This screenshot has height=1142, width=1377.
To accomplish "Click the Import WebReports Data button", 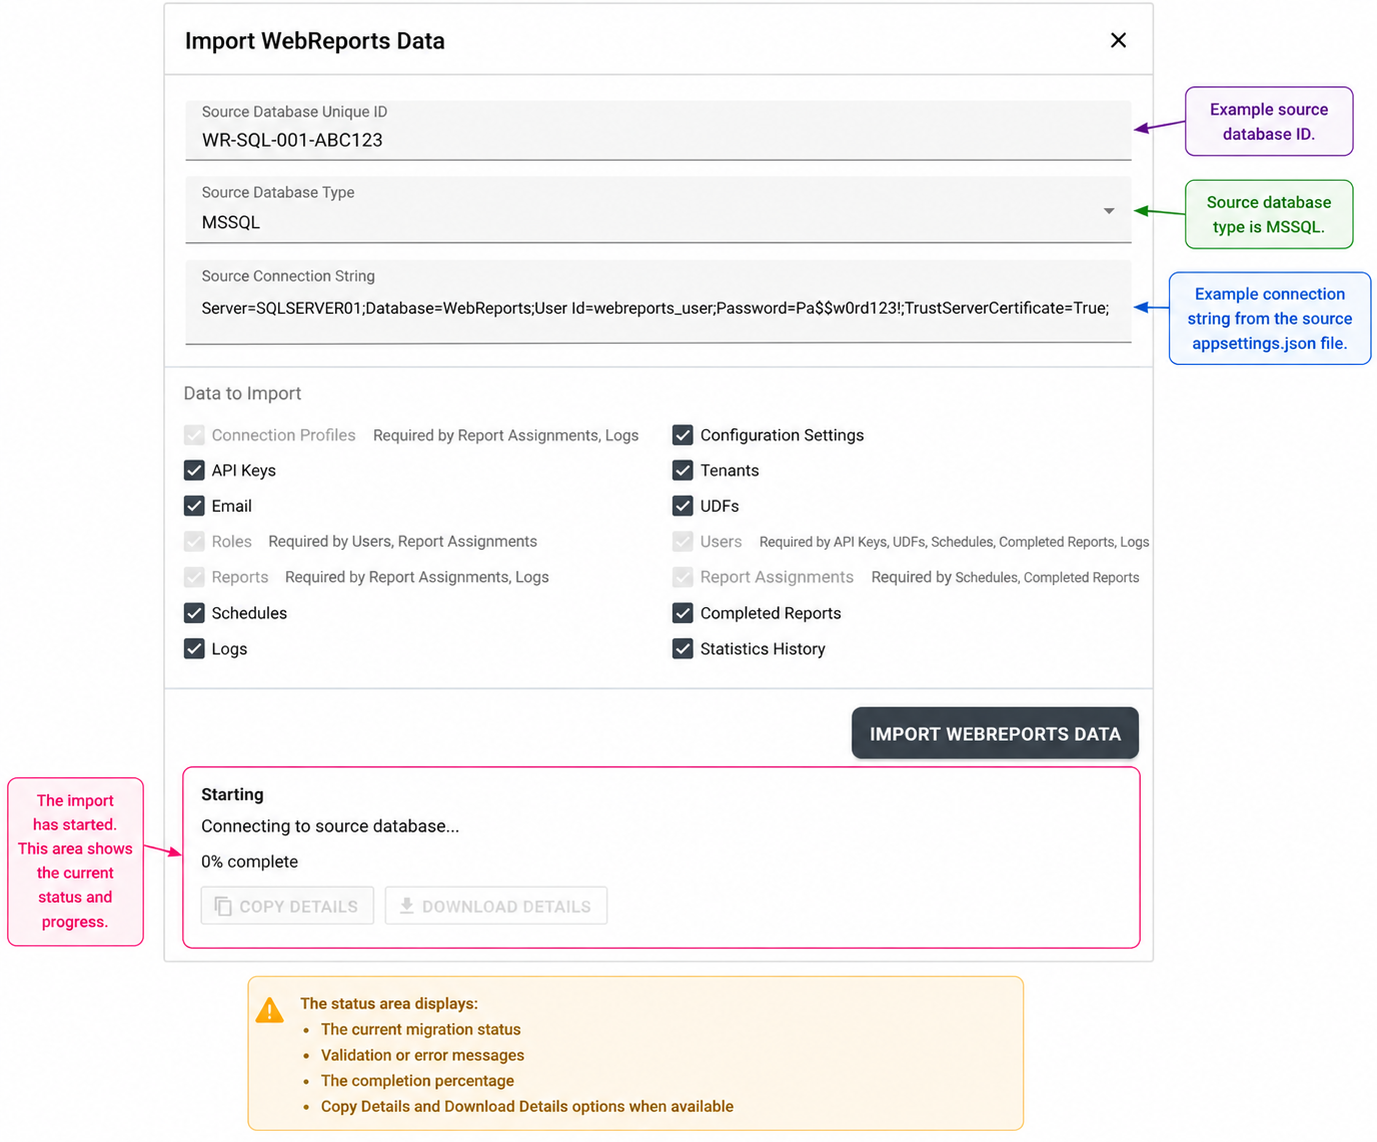I will pos(995,734).
